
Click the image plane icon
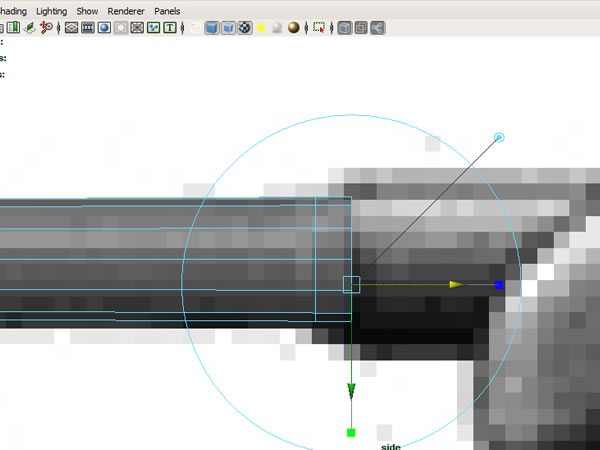pos(30,28)
